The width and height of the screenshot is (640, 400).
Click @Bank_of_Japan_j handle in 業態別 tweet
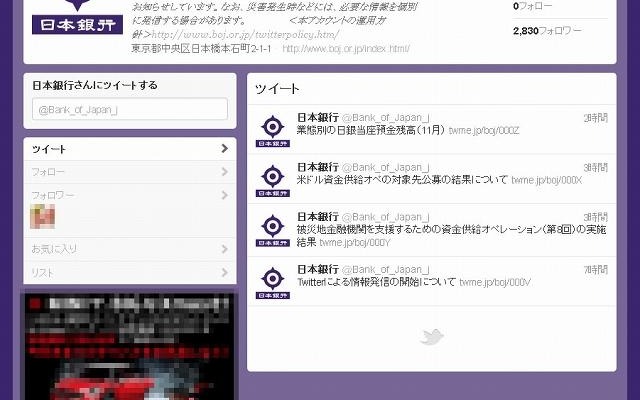[385, 118]
